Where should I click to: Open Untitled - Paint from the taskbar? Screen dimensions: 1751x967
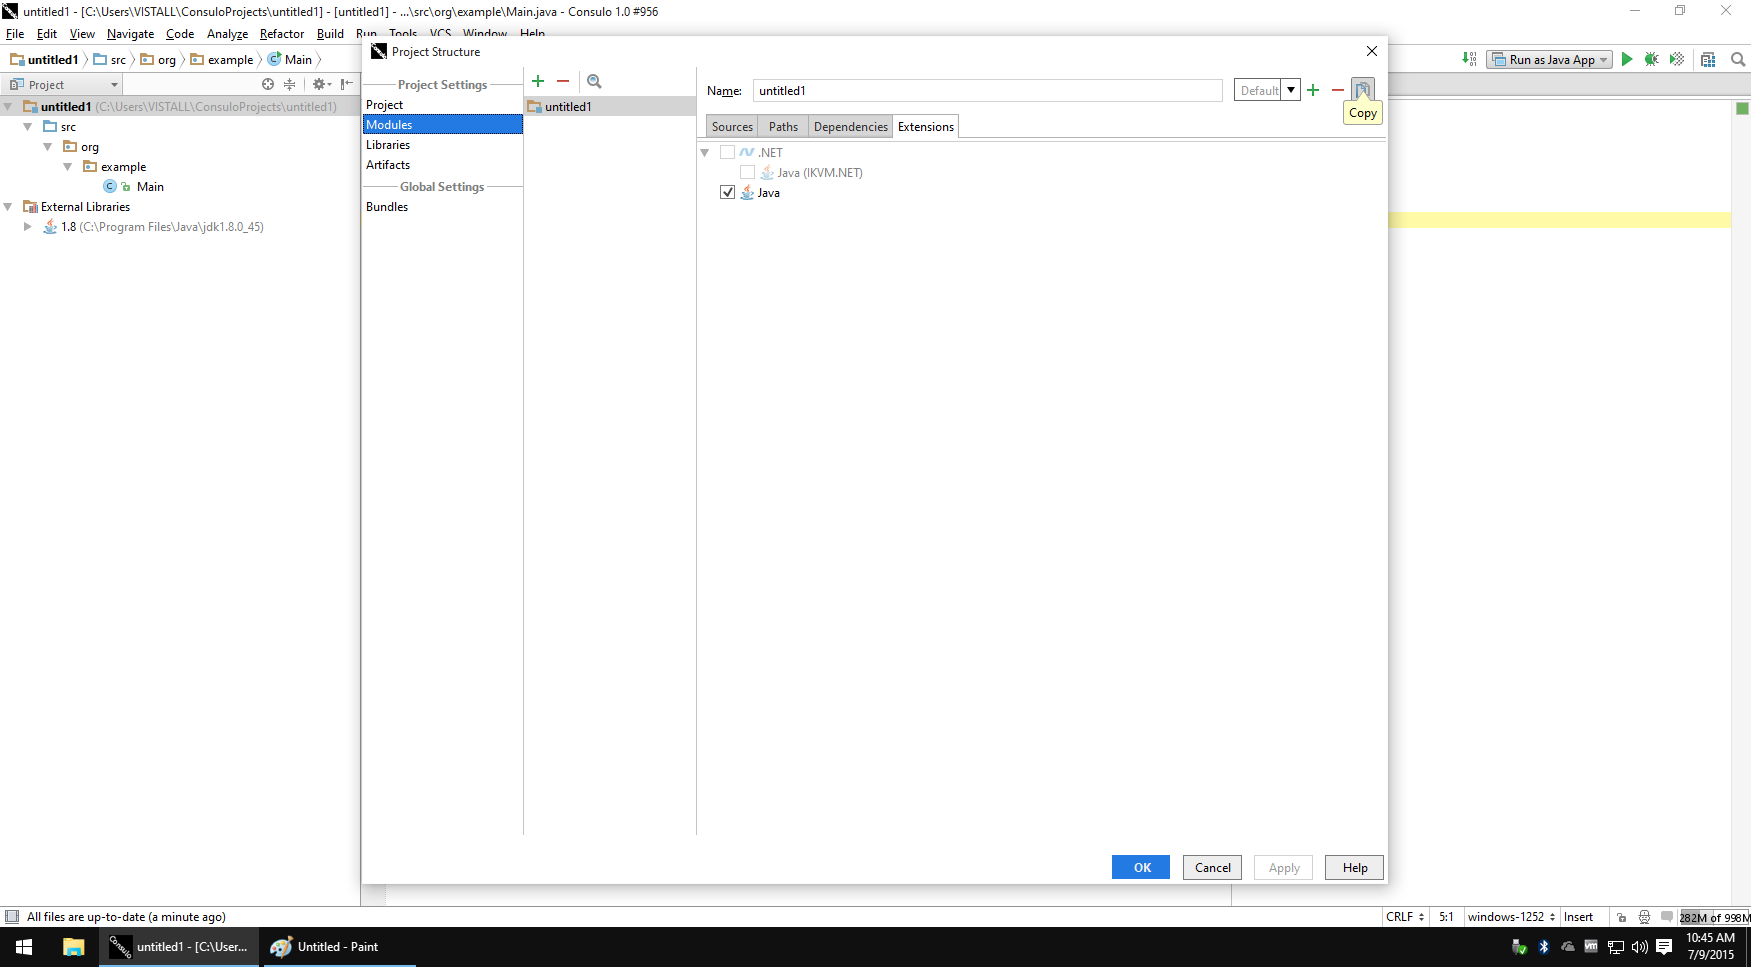click(338, 946)
